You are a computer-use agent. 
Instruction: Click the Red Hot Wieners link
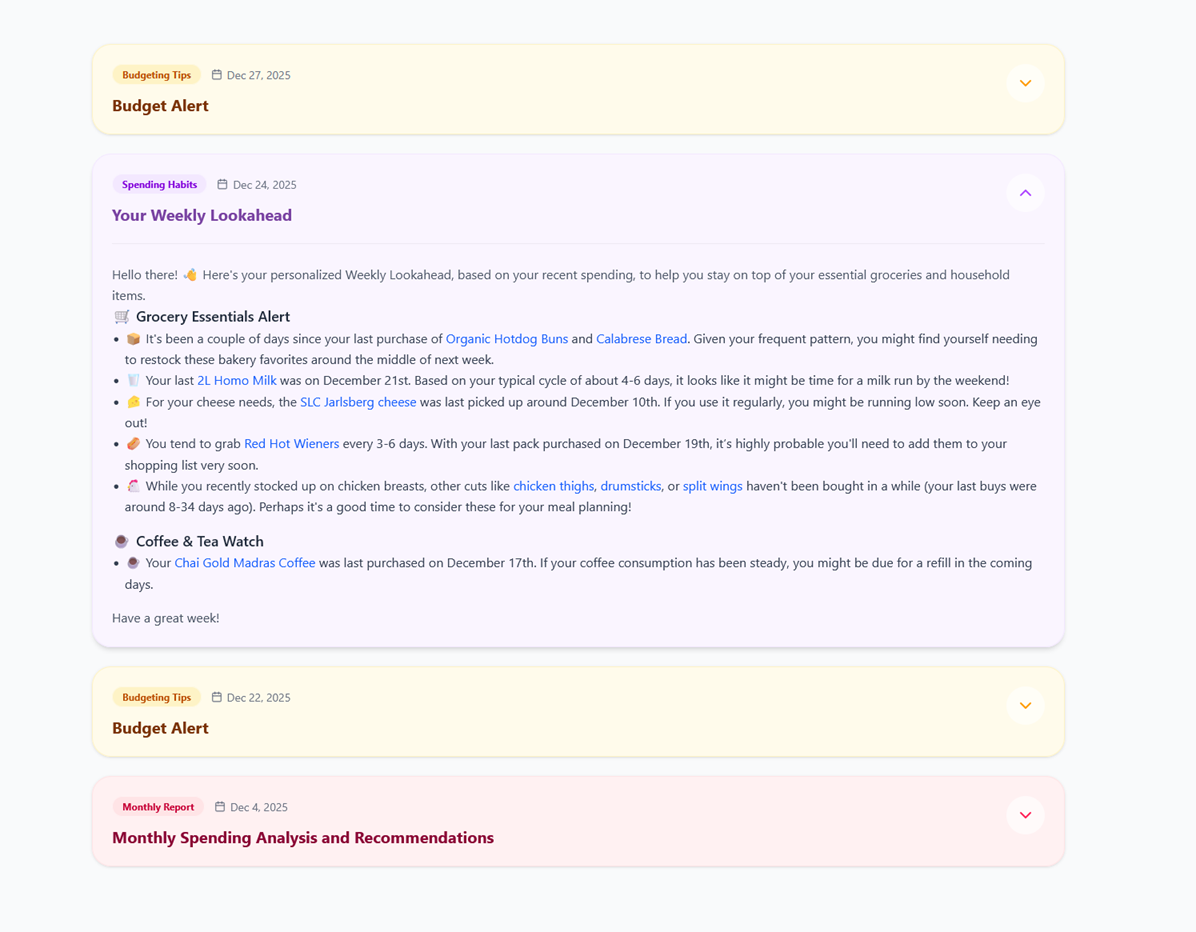click(x=291, y=444)
